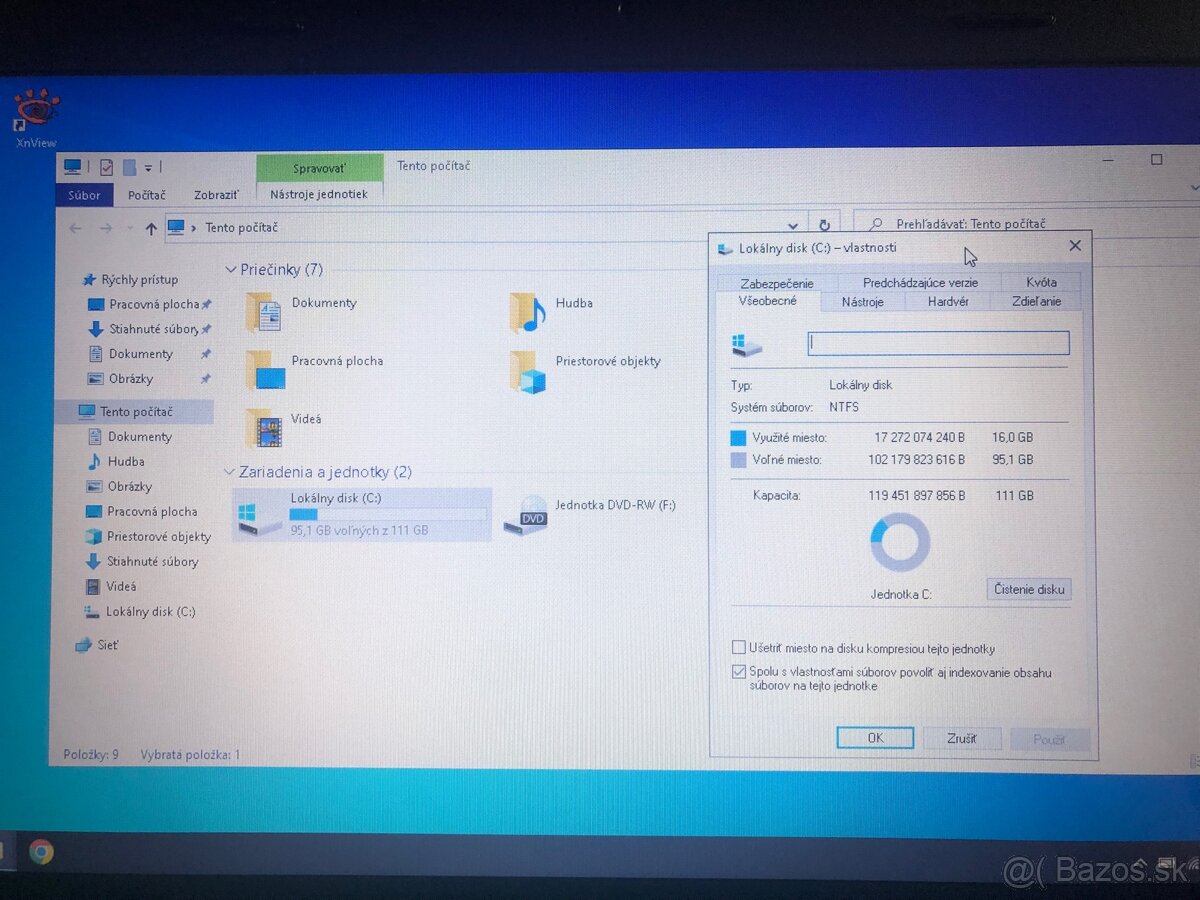Click the C: drive capacity pie chart
The width and height of the screenshot is (1200, 900).
(899, 540)
